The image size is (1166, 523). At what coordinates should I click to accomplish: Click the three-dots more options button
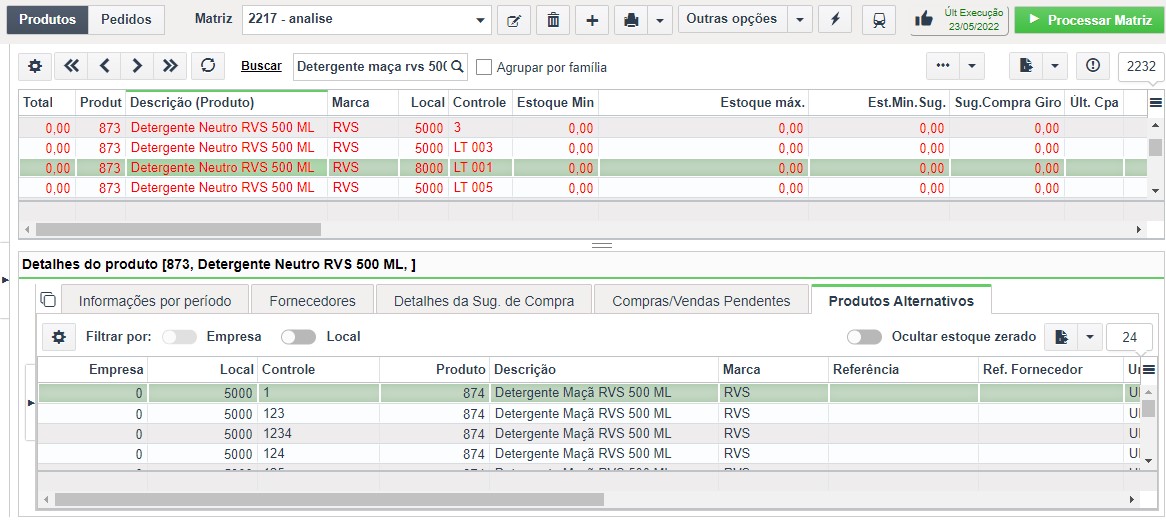click(x=943, y=66)
